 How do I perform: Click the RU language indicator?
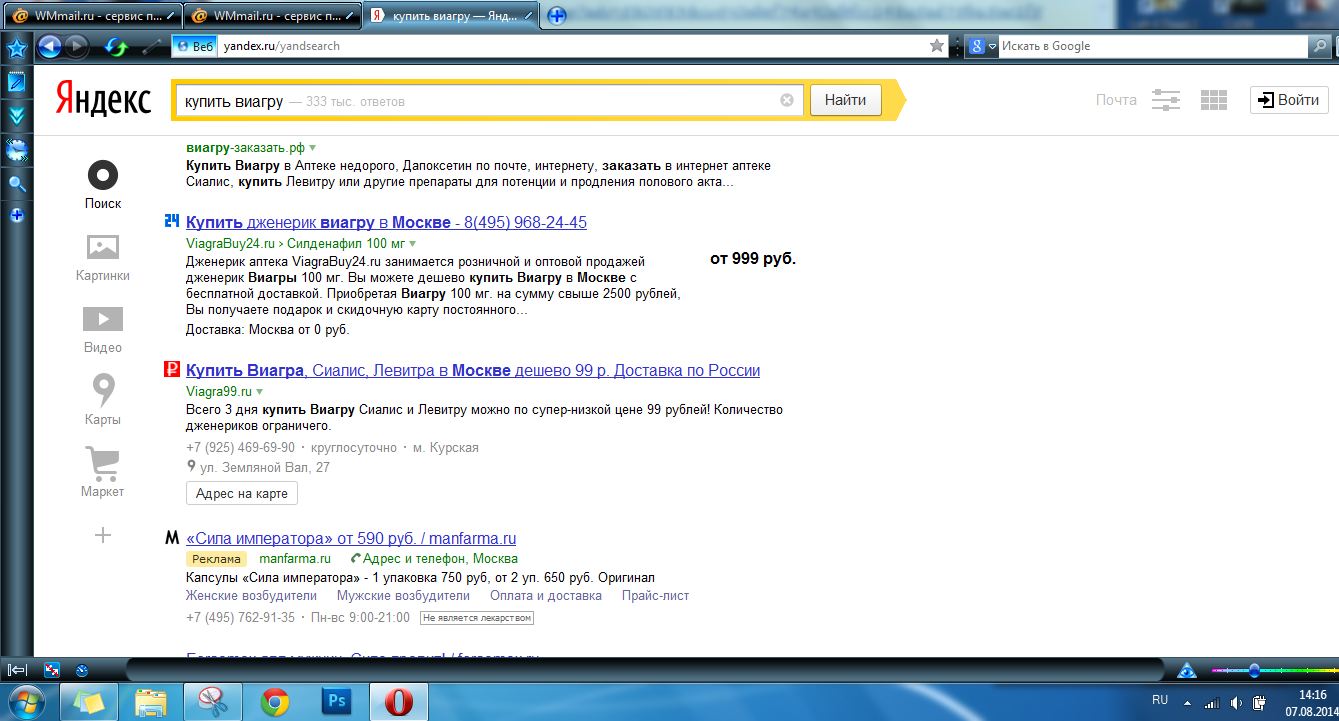coord(1160,702)
